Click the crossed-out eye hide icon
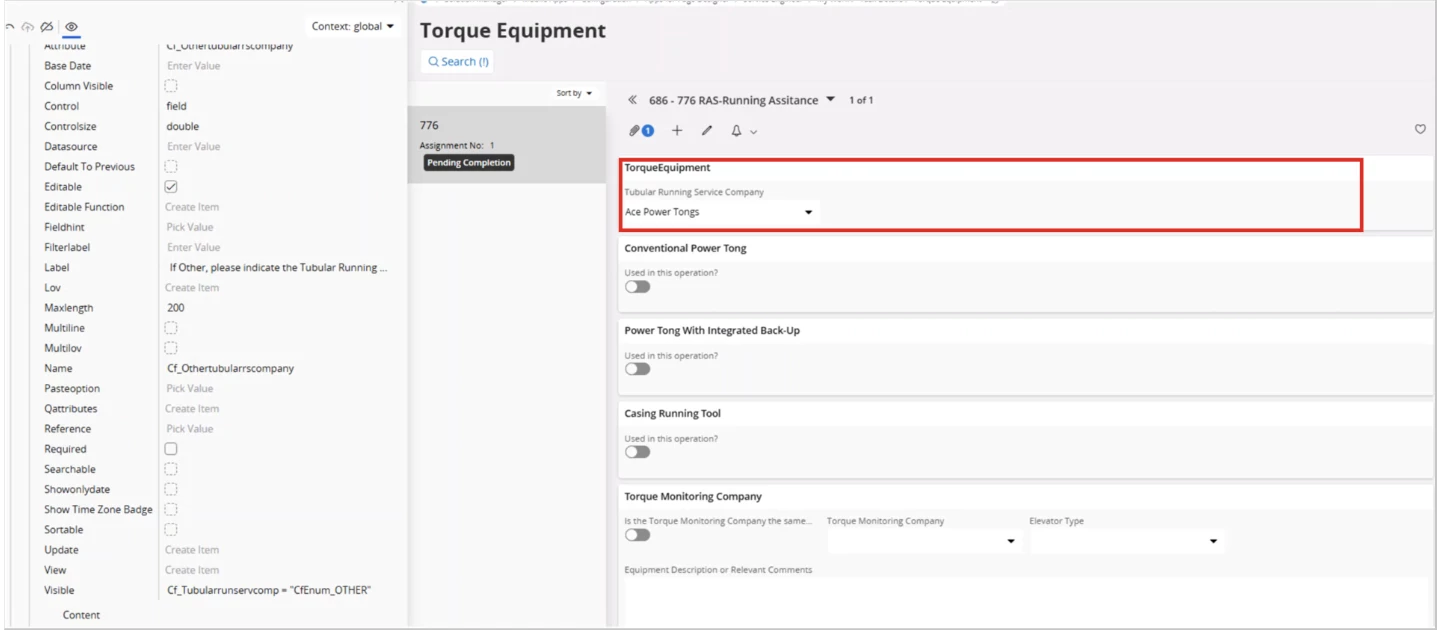Image resolution: width=1437 pixels, height=630 pixels. (x=47, y=27)
